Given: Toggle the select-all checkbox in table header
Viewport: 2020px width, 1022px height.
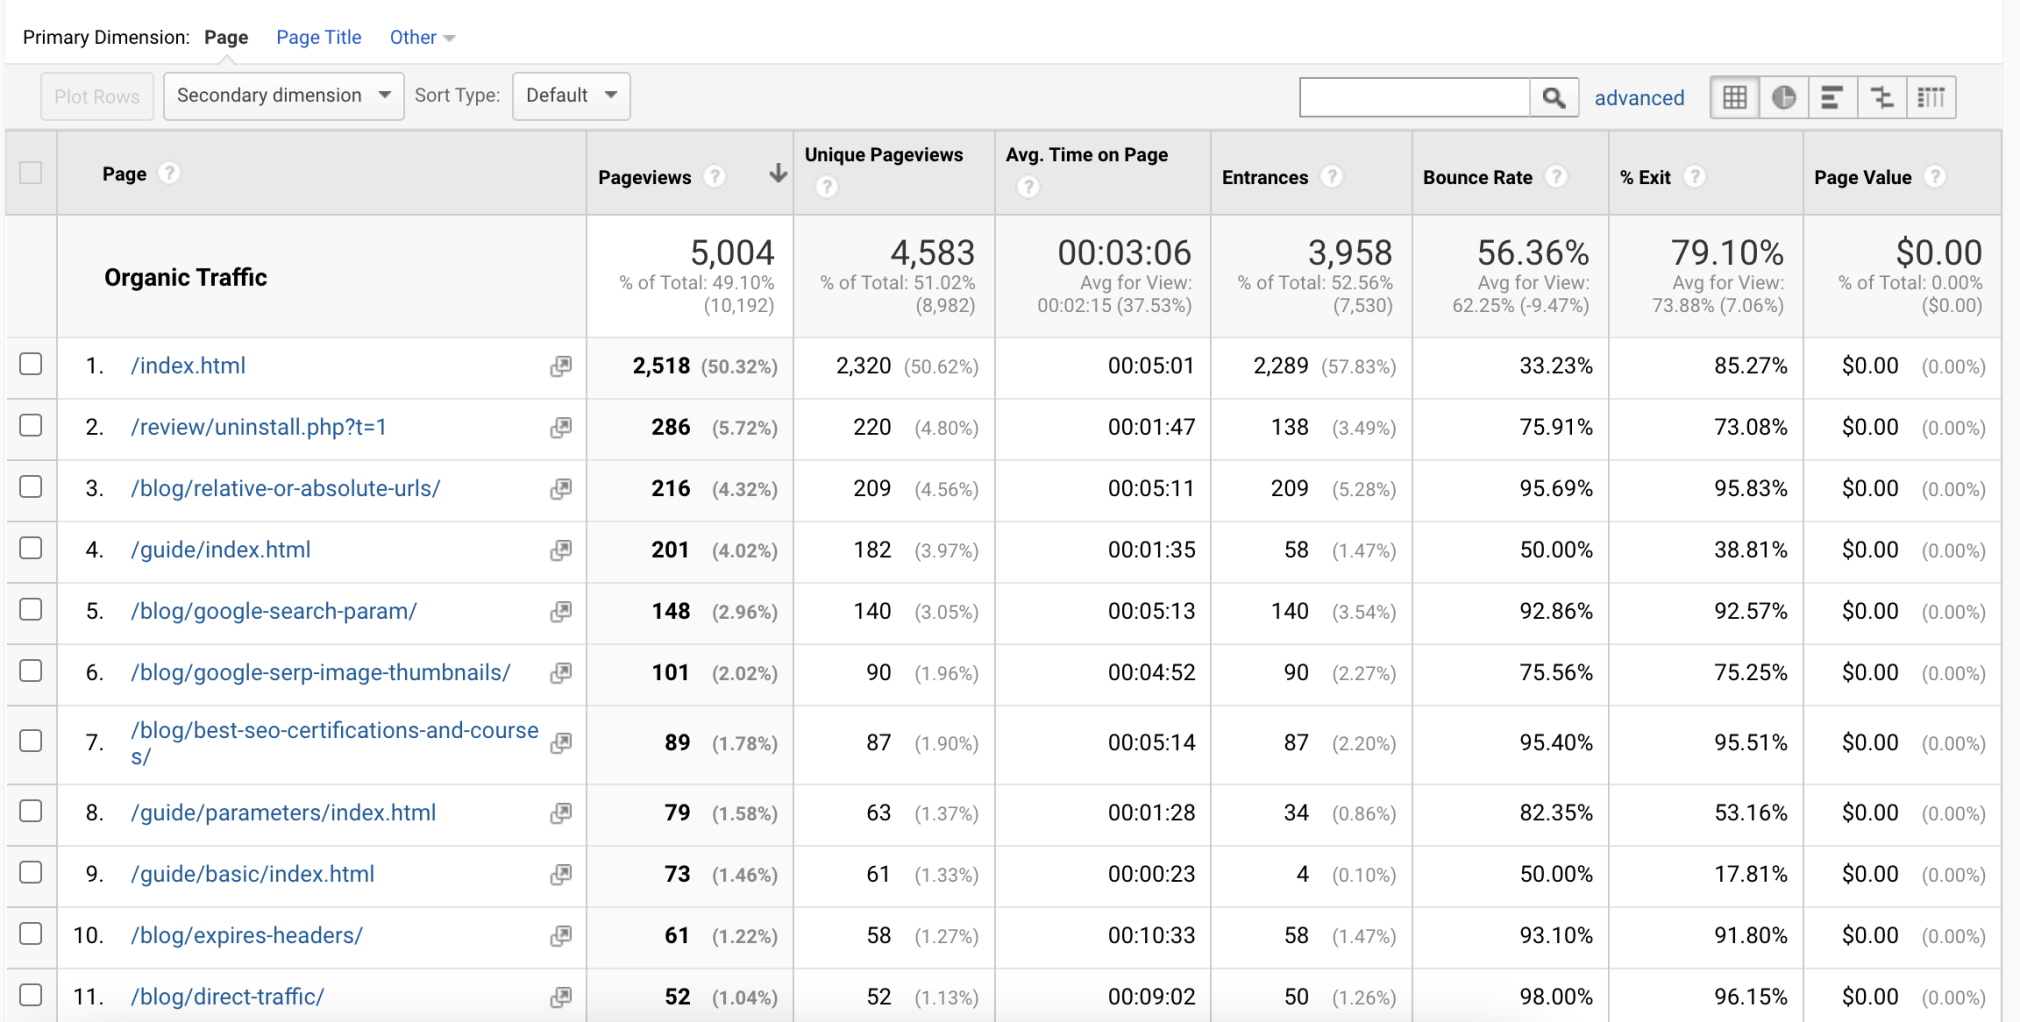Looking at the screenshot, I should (31, 172).
